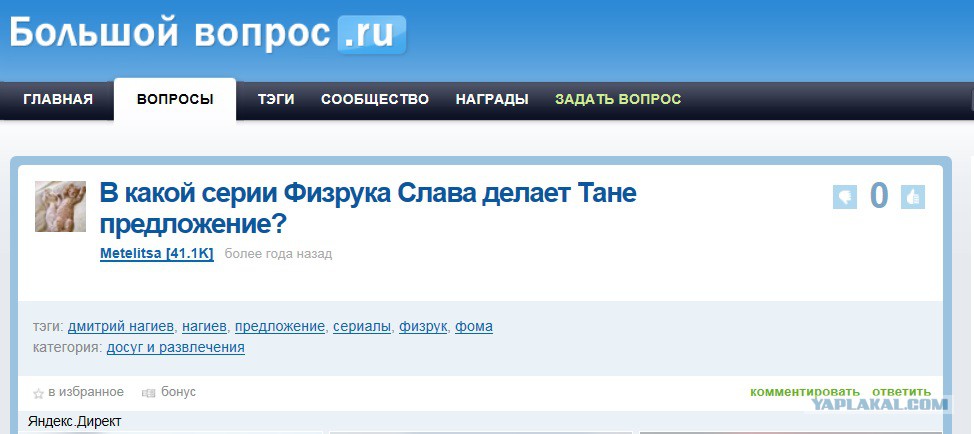The height and width of the screenshot is (434, 974).
Task: Click the vote count 0
Action: 878,195
